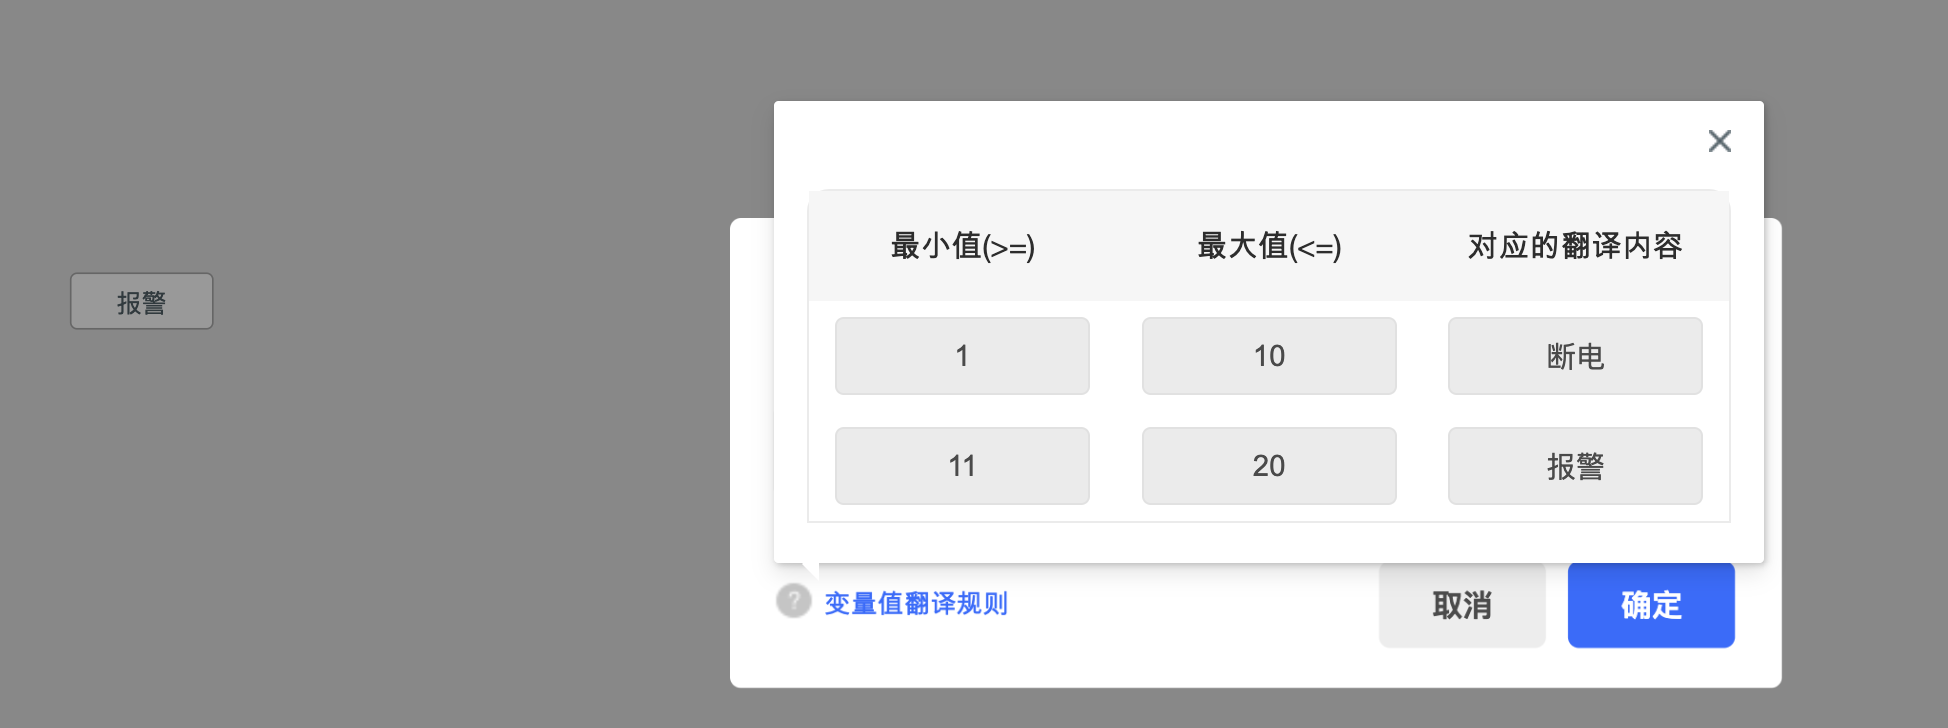Edit the 报警 translation field in the table
Viewport: 1948px width, 728px height.
1575,466
